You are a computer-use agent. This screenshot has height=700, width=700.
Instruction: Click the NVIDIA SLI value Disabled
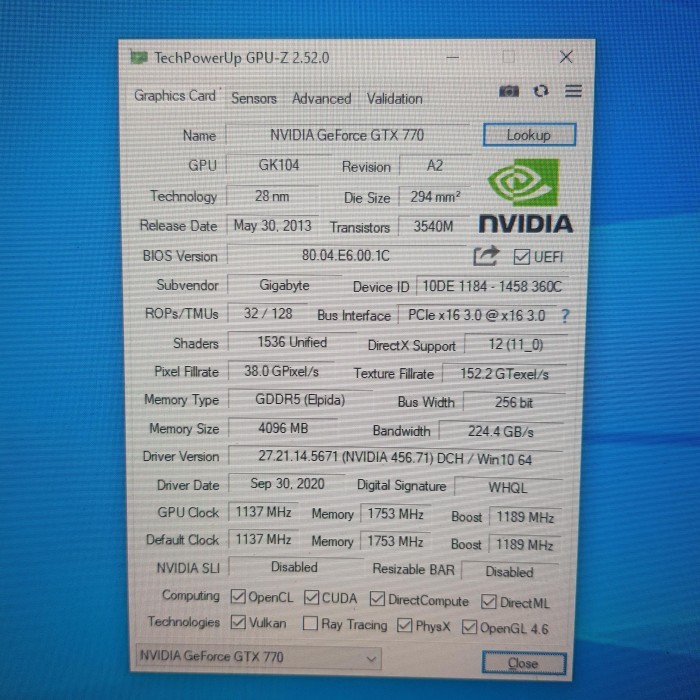[295, 567]
